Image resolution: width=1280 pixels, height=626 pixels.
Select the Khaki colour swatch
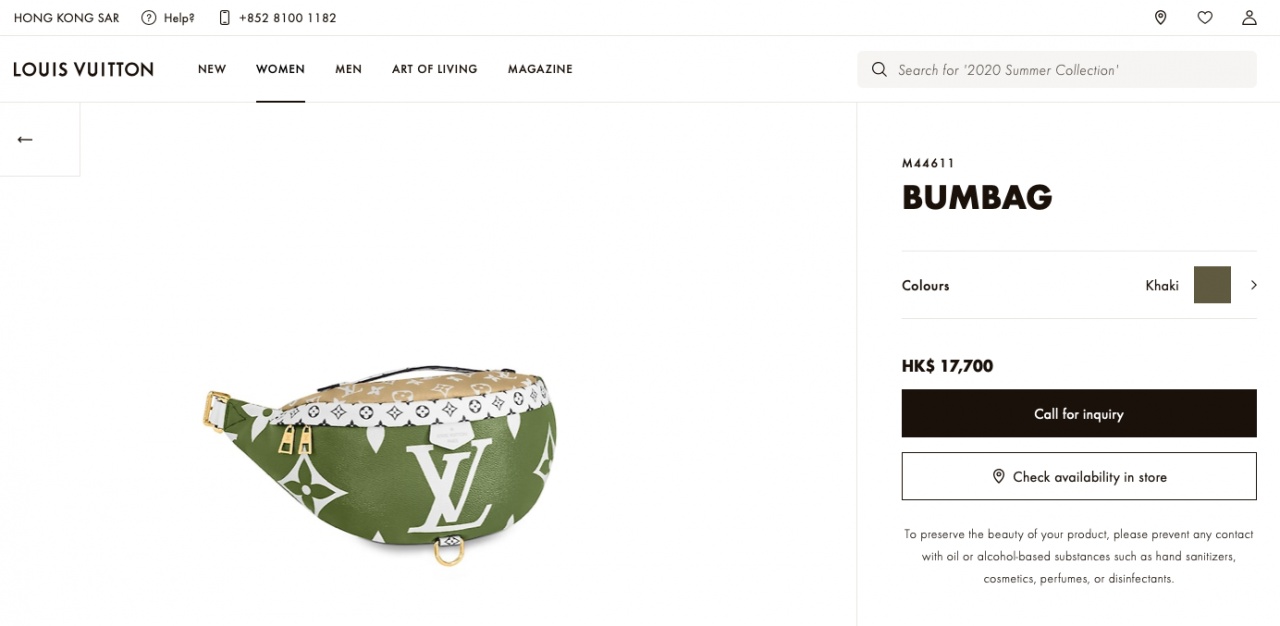click(x=1212, y=285)
